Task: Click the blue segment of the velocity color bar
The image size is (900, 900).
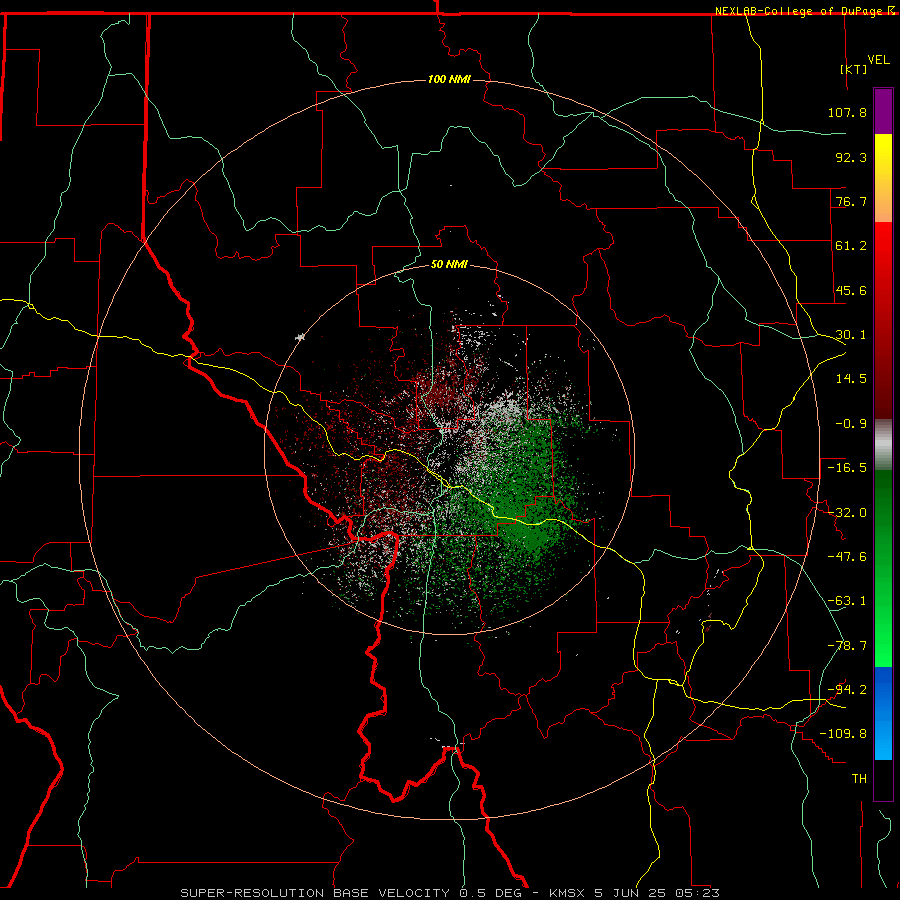Action: point(883,713)
